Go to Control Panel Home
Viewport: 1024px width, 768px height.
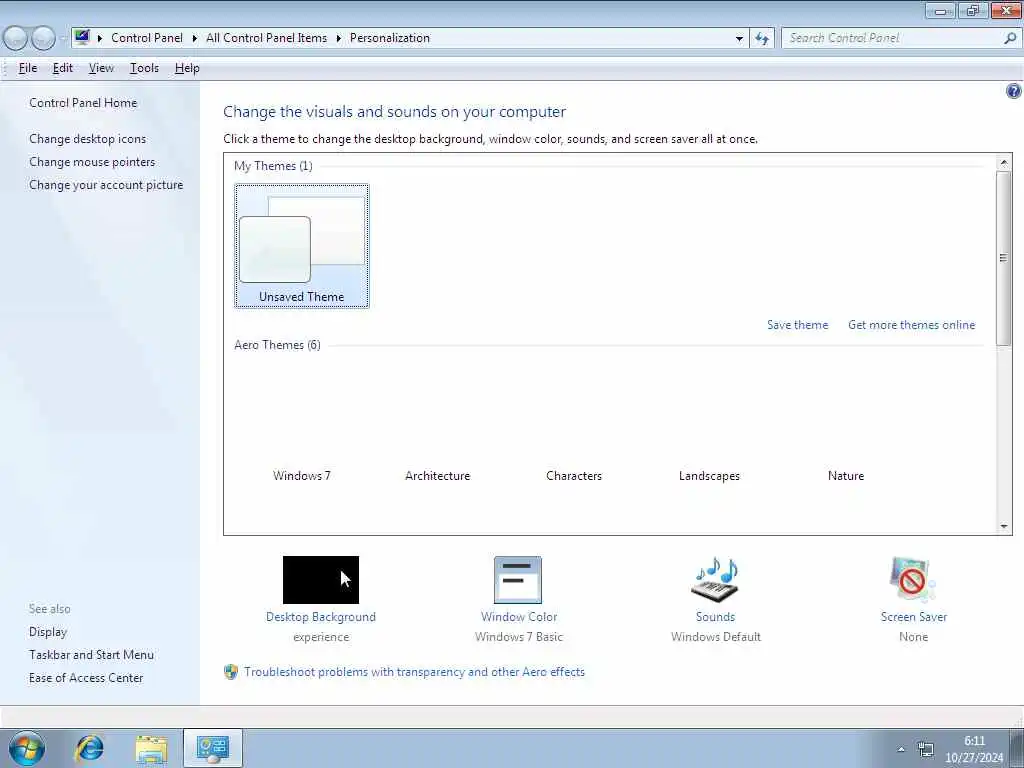pyautogui.click(x=83, y=103)
